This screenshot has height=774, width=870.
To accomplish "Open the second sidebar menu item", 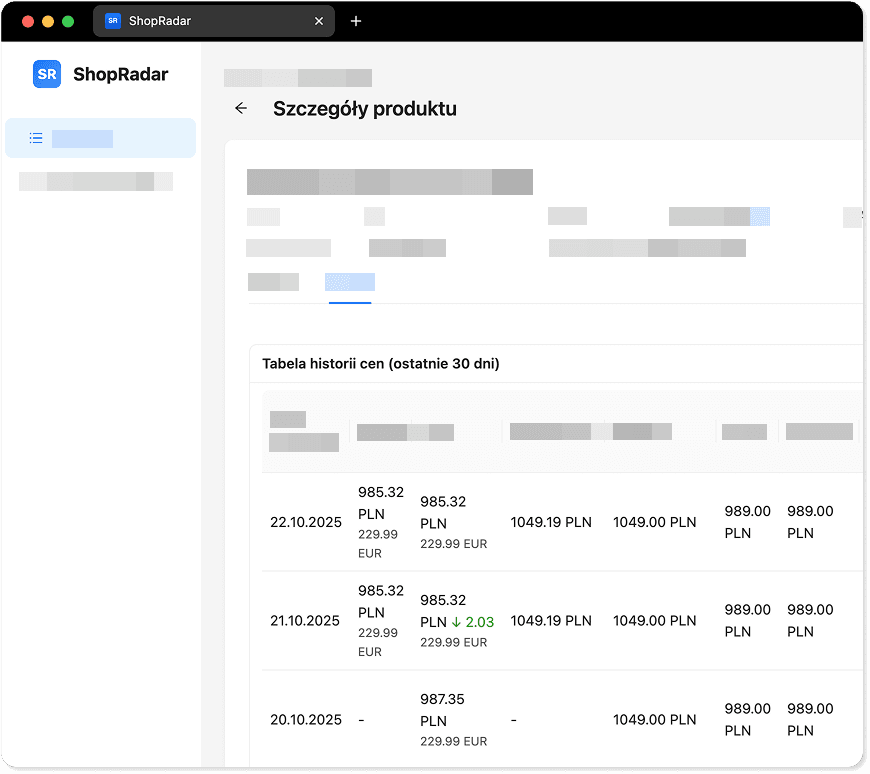I will point(96,181).
